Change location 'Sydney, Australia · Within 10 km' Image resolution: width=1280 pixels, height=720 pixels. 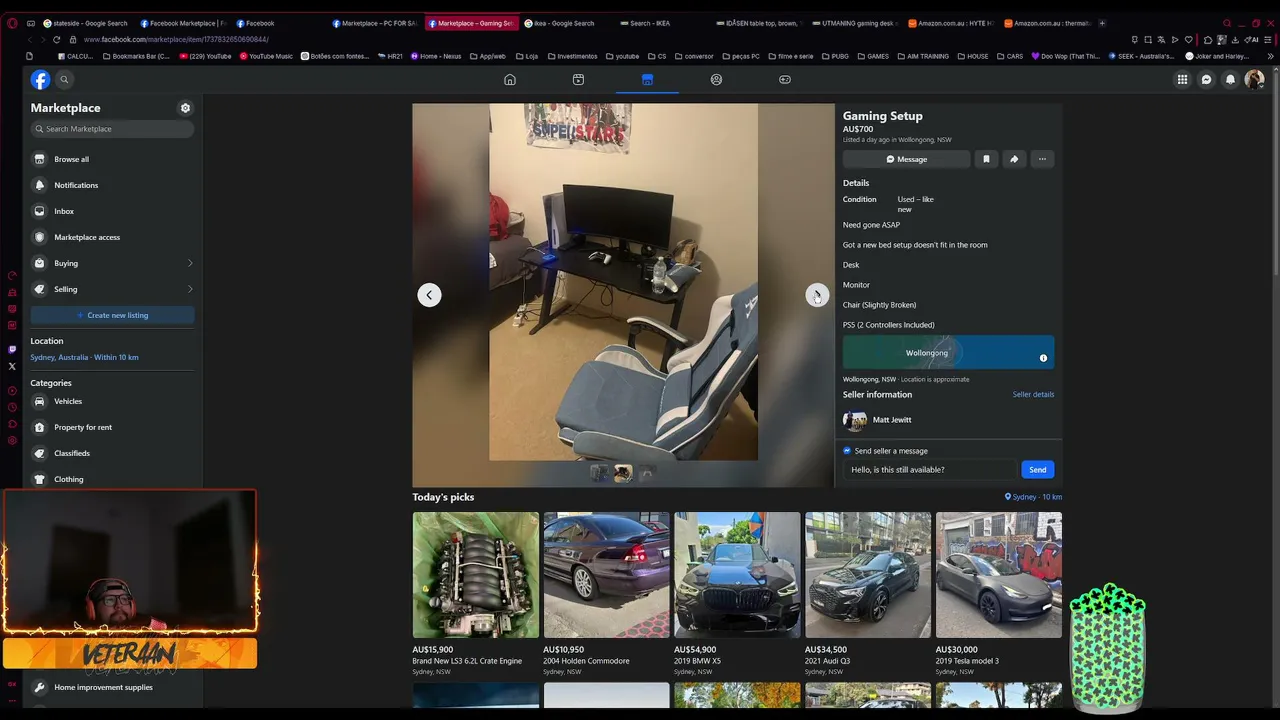(x=84, y=357)
